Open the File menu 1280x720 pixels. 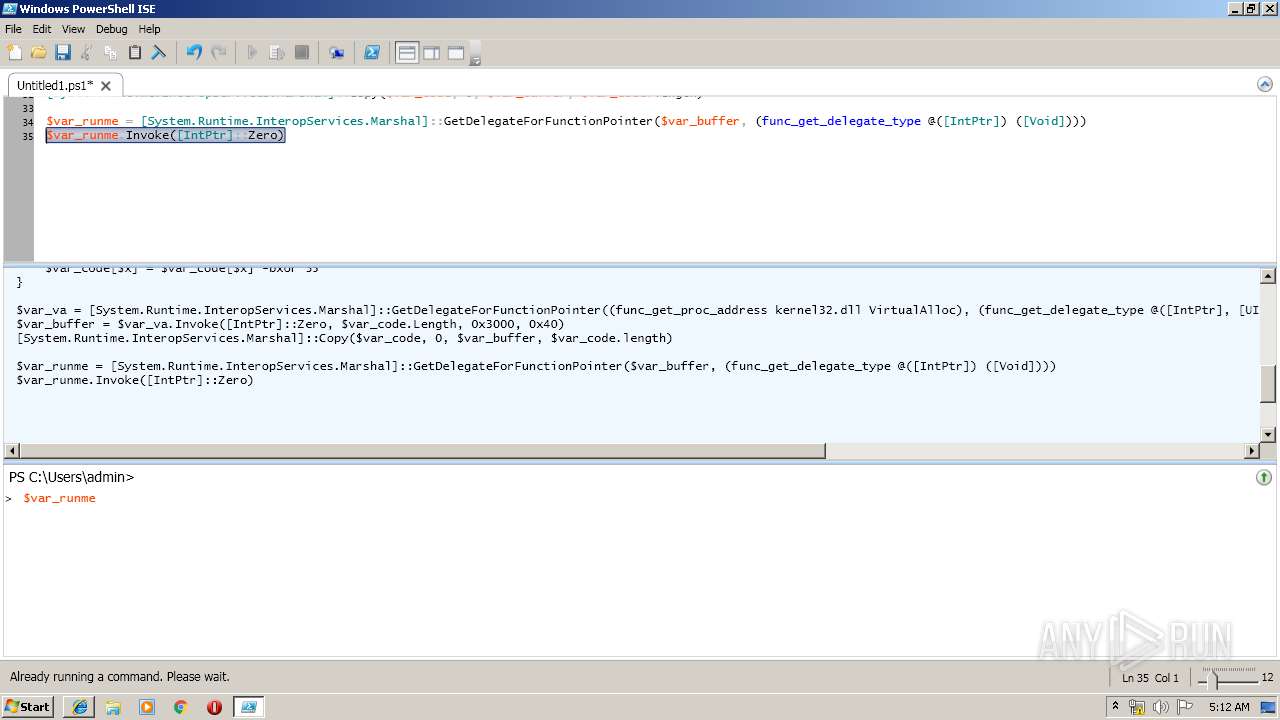[13, 29]
